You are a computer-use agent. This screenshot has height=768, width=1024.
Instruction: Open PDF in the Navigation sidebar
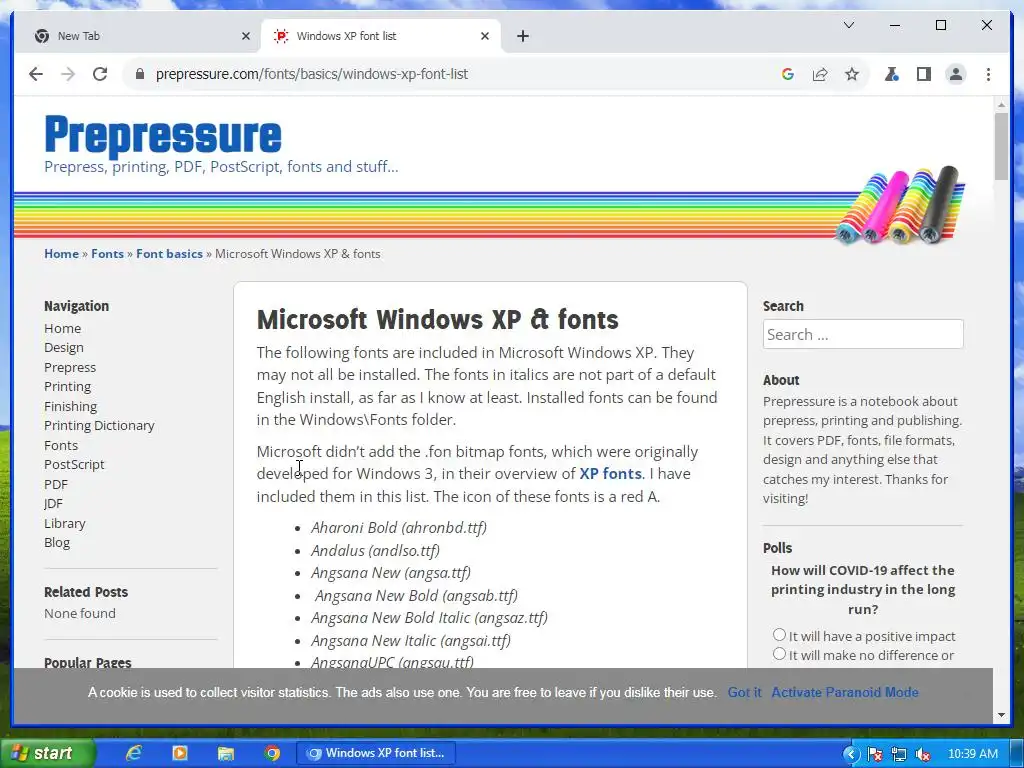coord(56,484)
